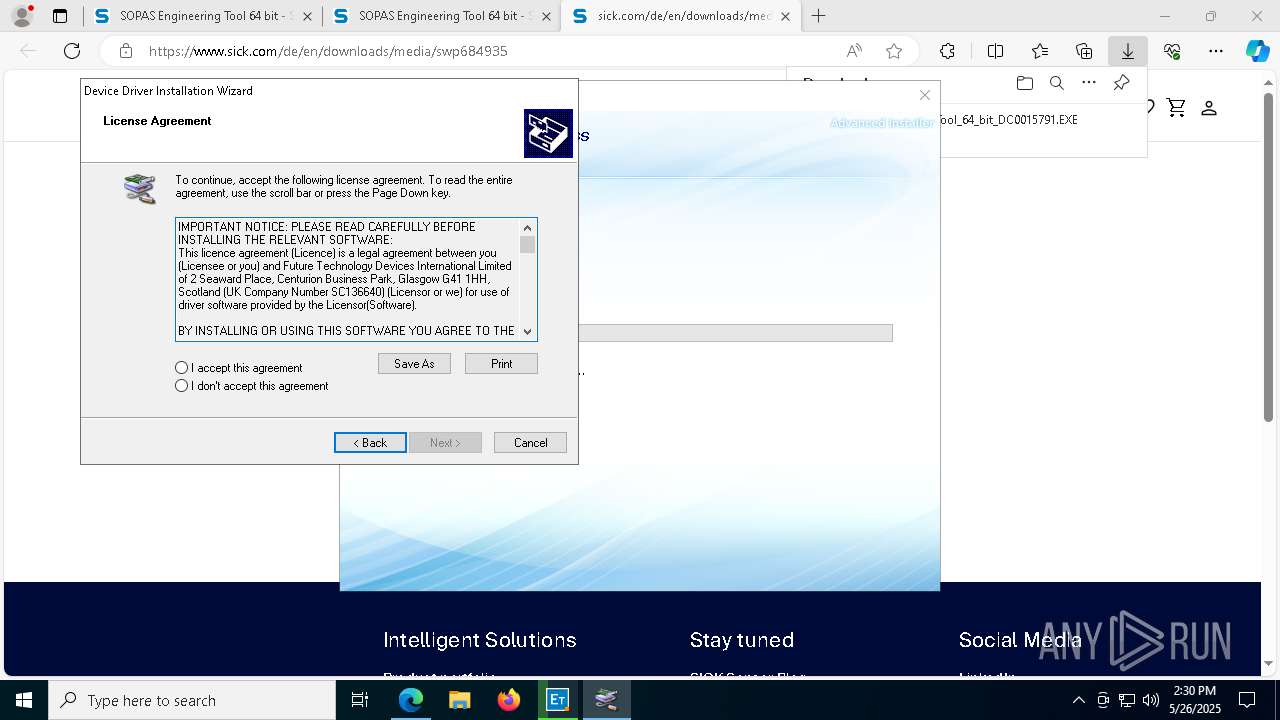
Task: Click Intelligent Solutions footer heading
Action: coord(480,640)
